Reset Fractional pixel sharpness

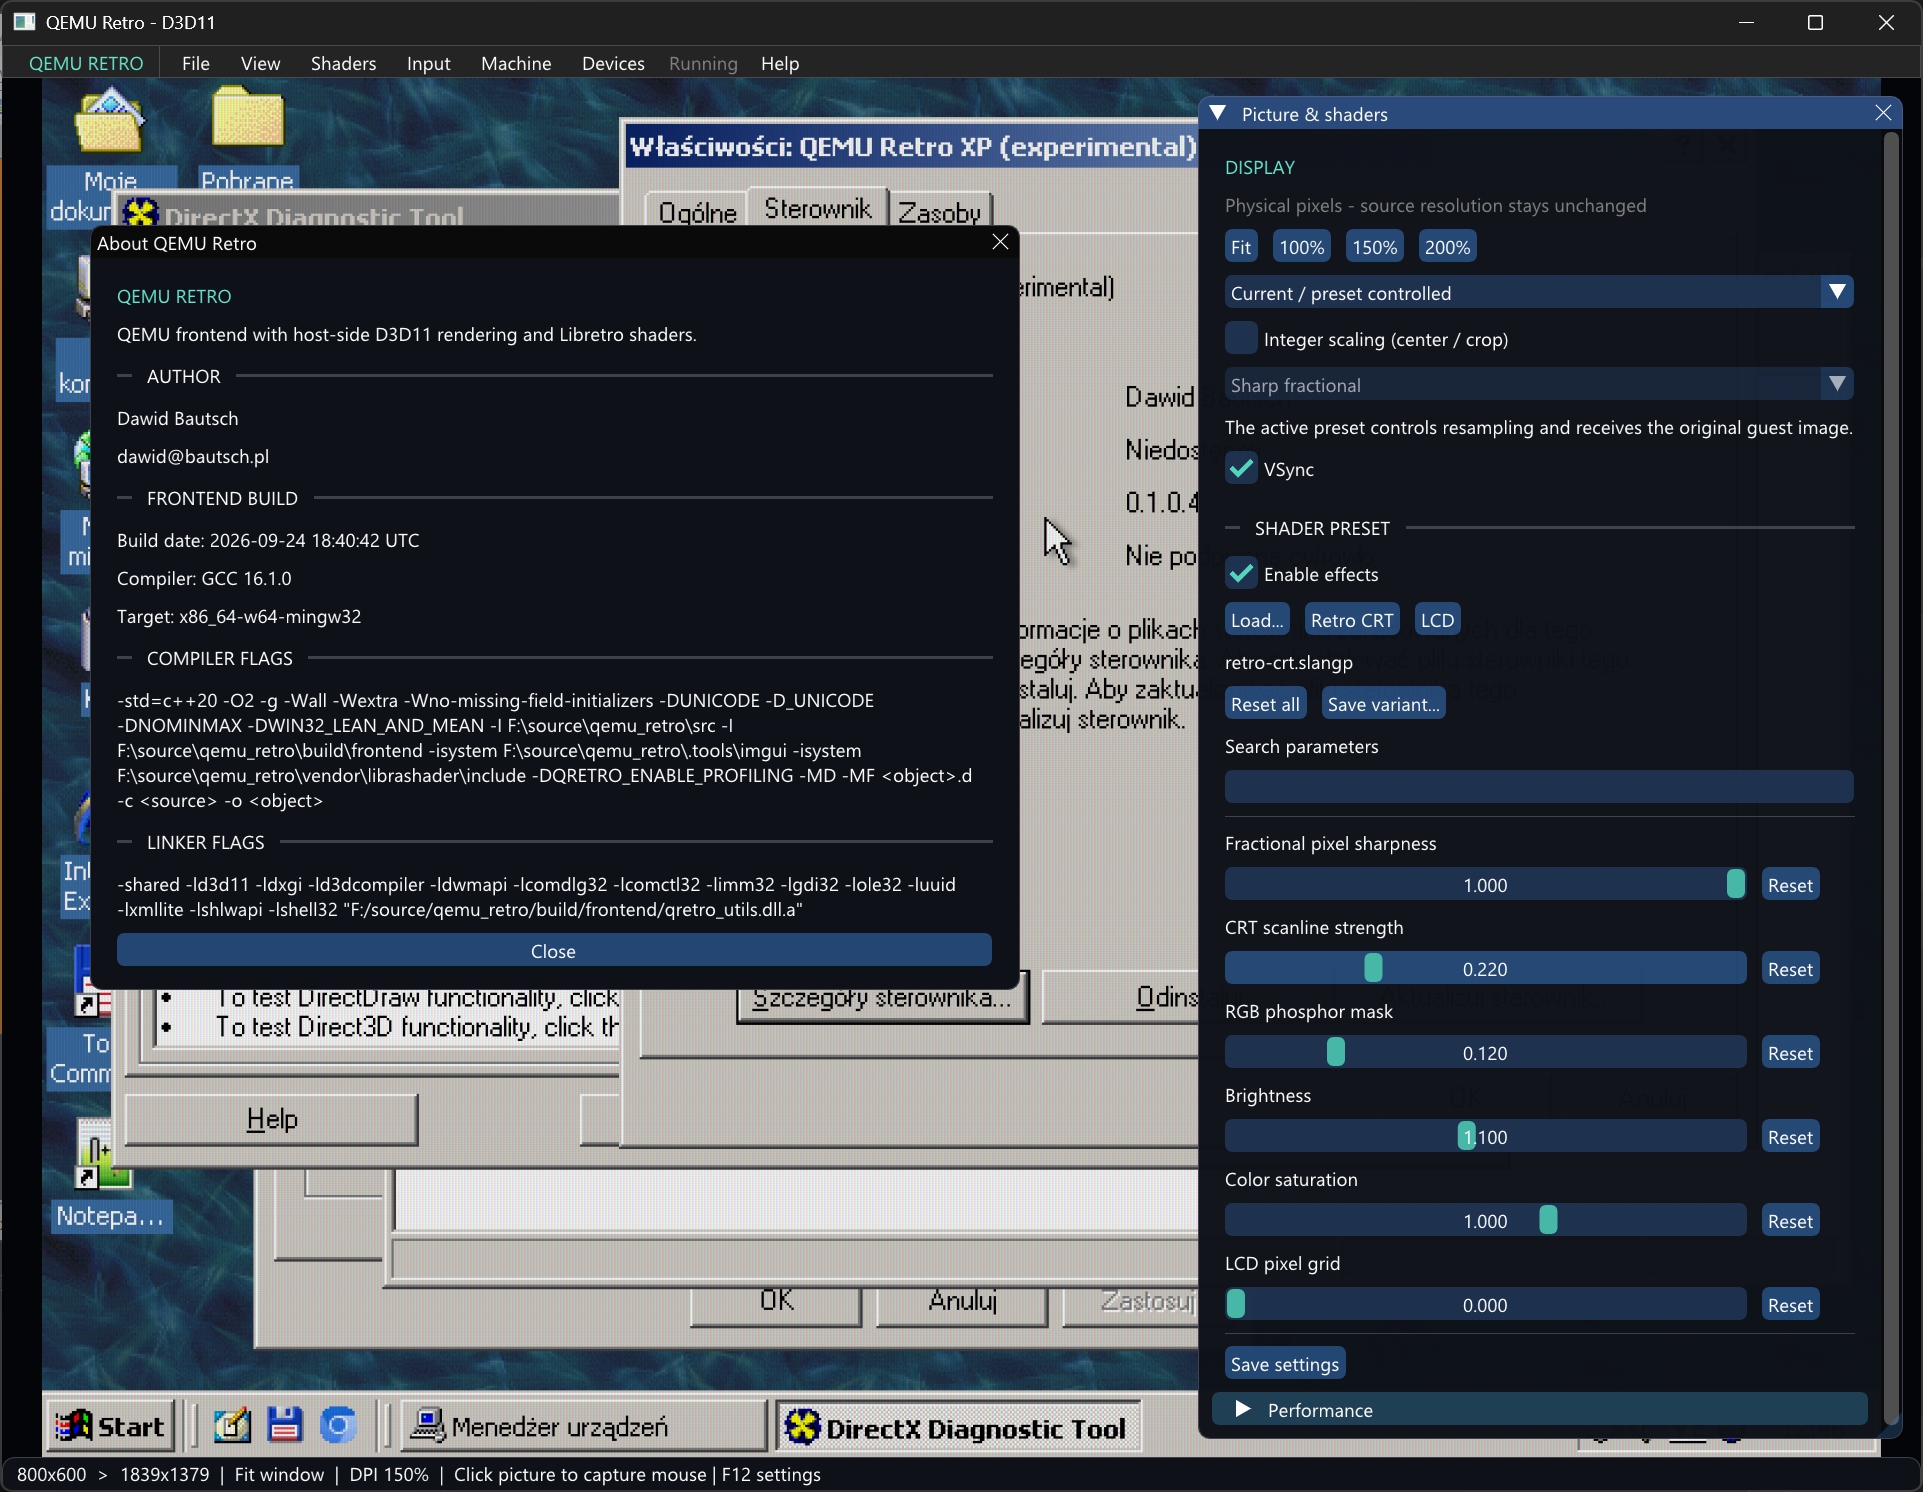(x=1790, y=884)
